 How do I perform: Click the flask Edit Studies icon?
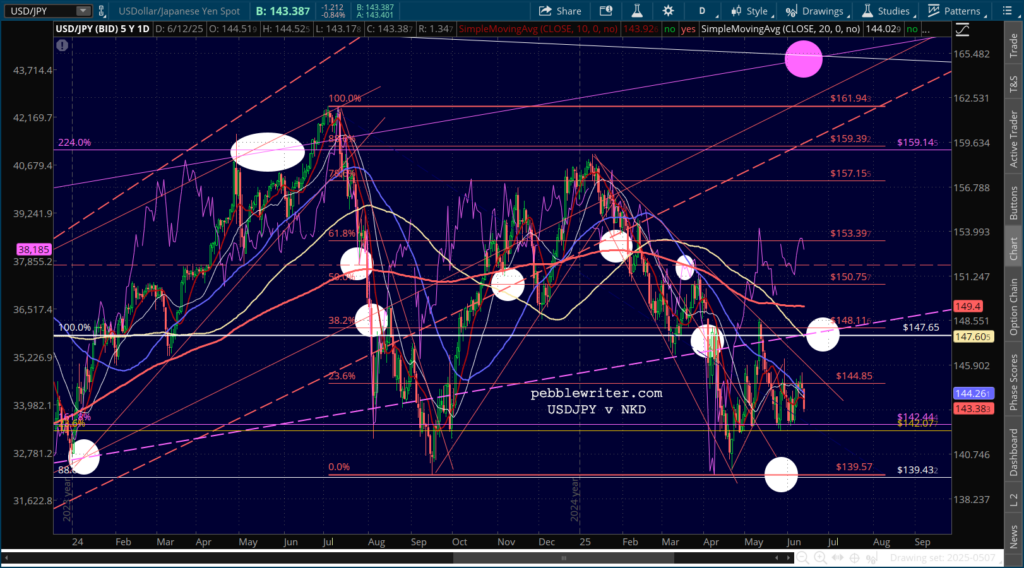coord(637,11)
